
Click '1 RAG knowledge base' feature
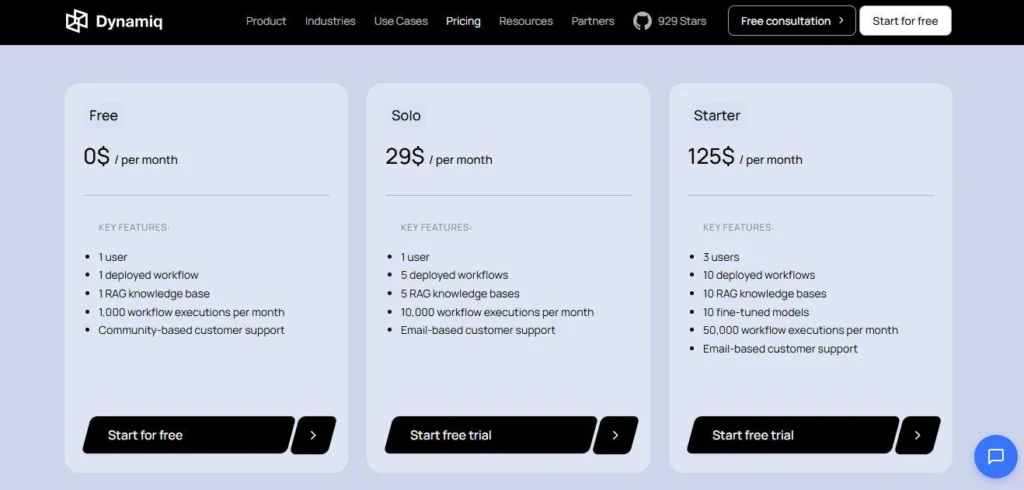(x=154, y=294)
